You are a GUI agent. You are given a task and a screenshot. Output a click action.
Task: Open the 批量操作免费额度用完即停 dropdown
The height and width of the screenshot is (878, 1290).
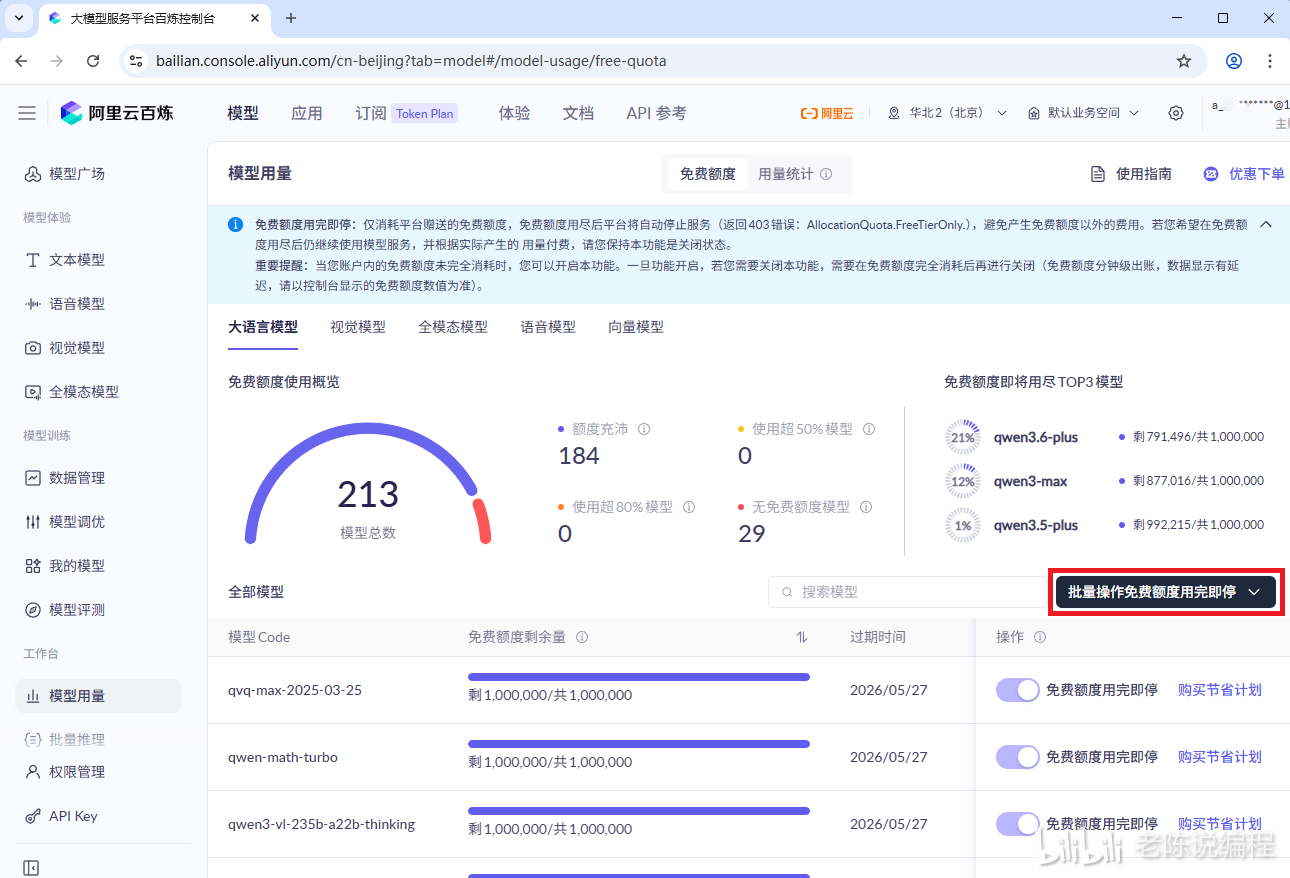point(1166,592)
